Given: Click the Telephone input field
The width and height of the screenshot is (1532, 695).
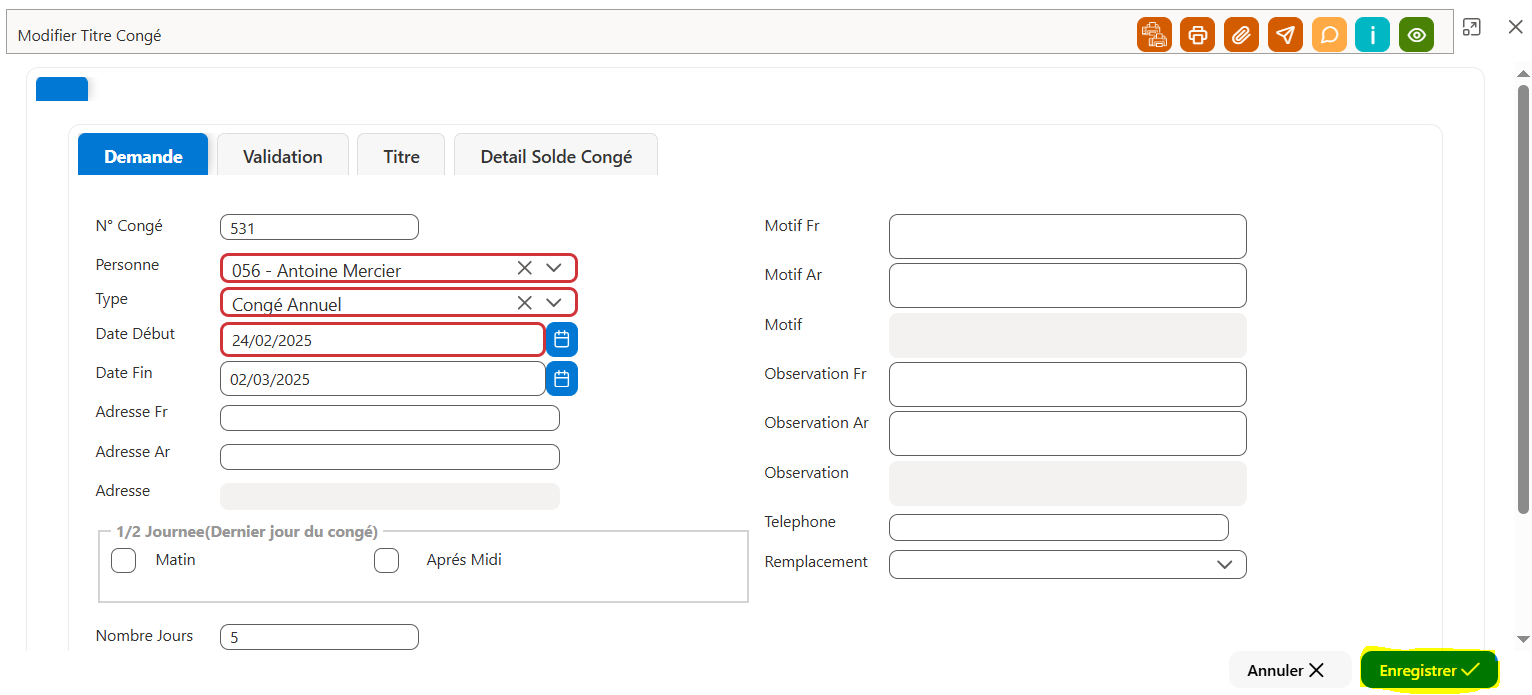Looking at the screenshot, I should pyautogui.click(x=1058, y=527).
